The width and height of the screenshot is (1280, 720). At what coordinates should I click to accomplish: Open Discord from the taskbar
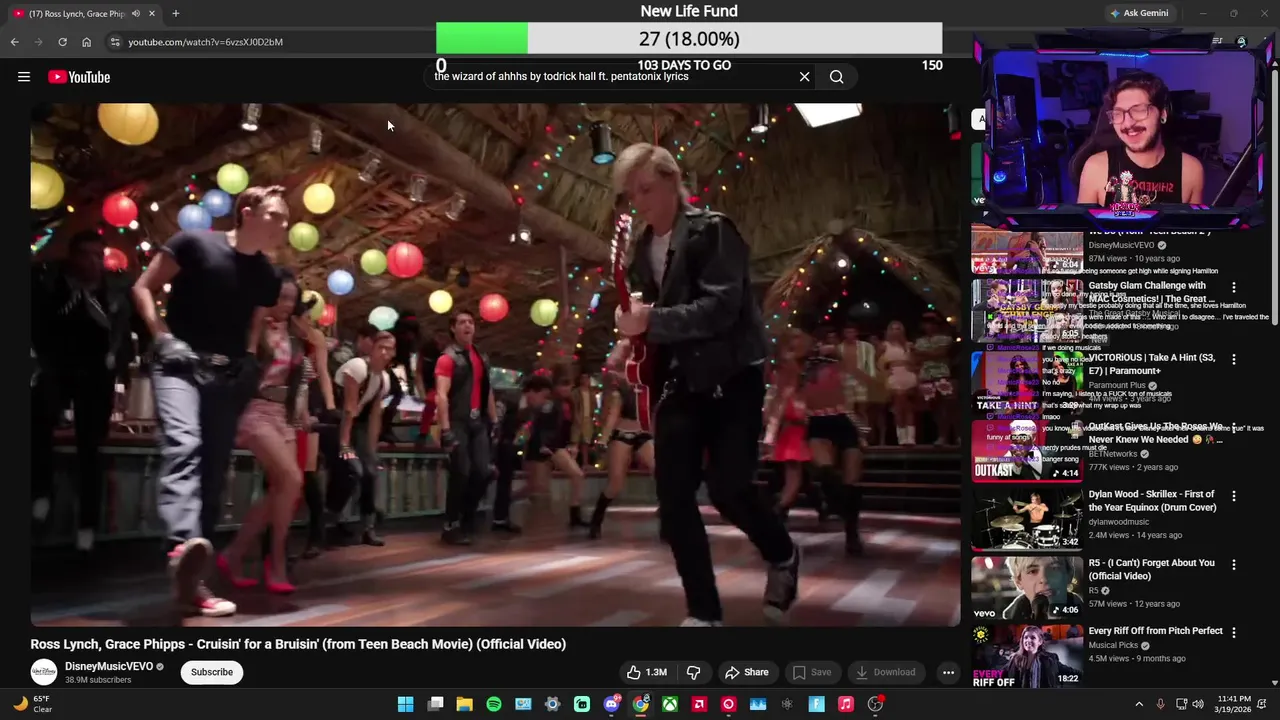(x=611, y=704)
